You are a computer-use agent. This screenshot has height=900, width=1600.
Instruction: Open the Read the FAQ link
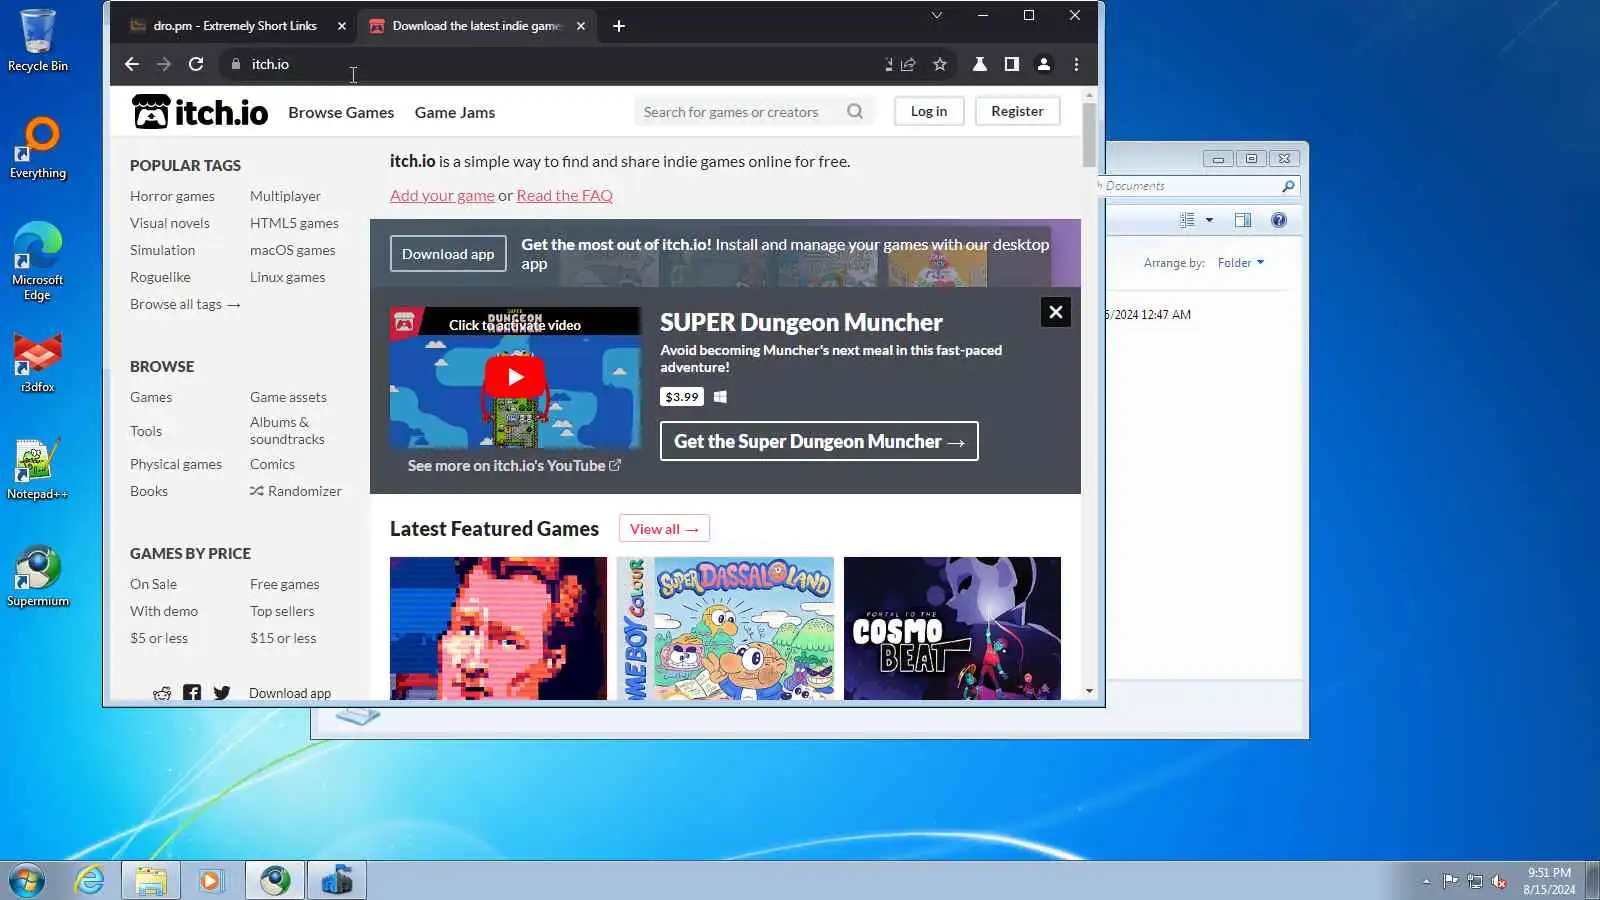(x=565, y=196)
